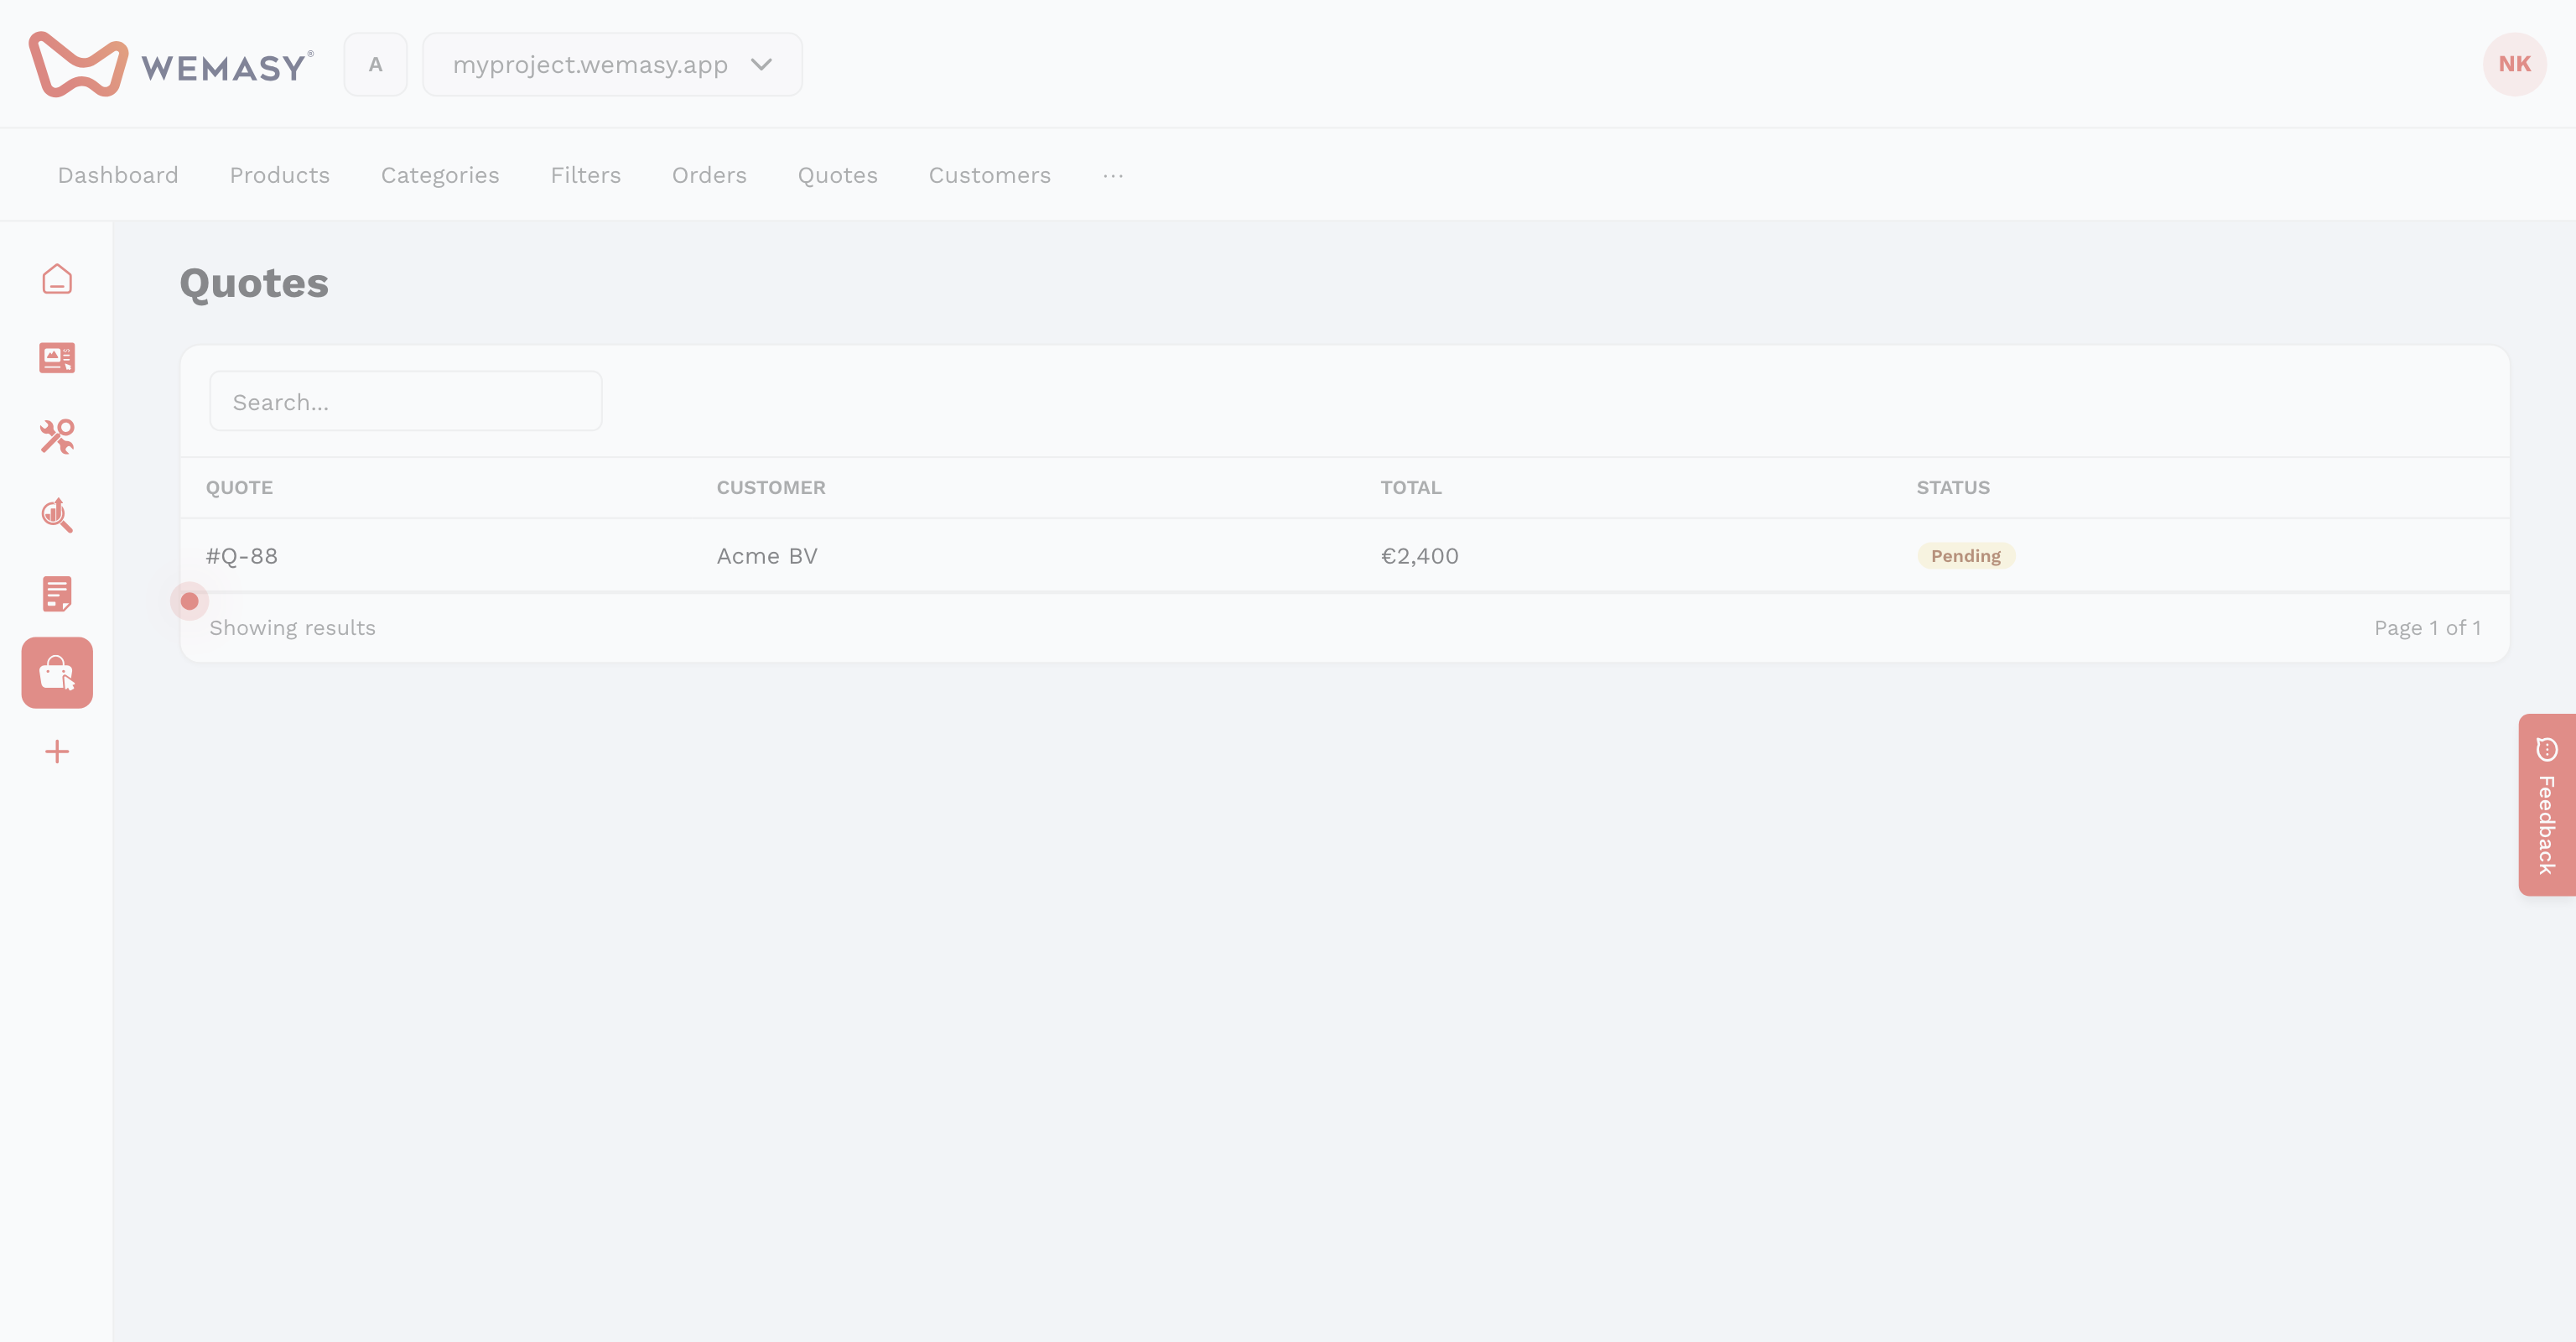Click the Showing results text
The height and width of the screenshot is (1342, 2576).
coord(293,628)
